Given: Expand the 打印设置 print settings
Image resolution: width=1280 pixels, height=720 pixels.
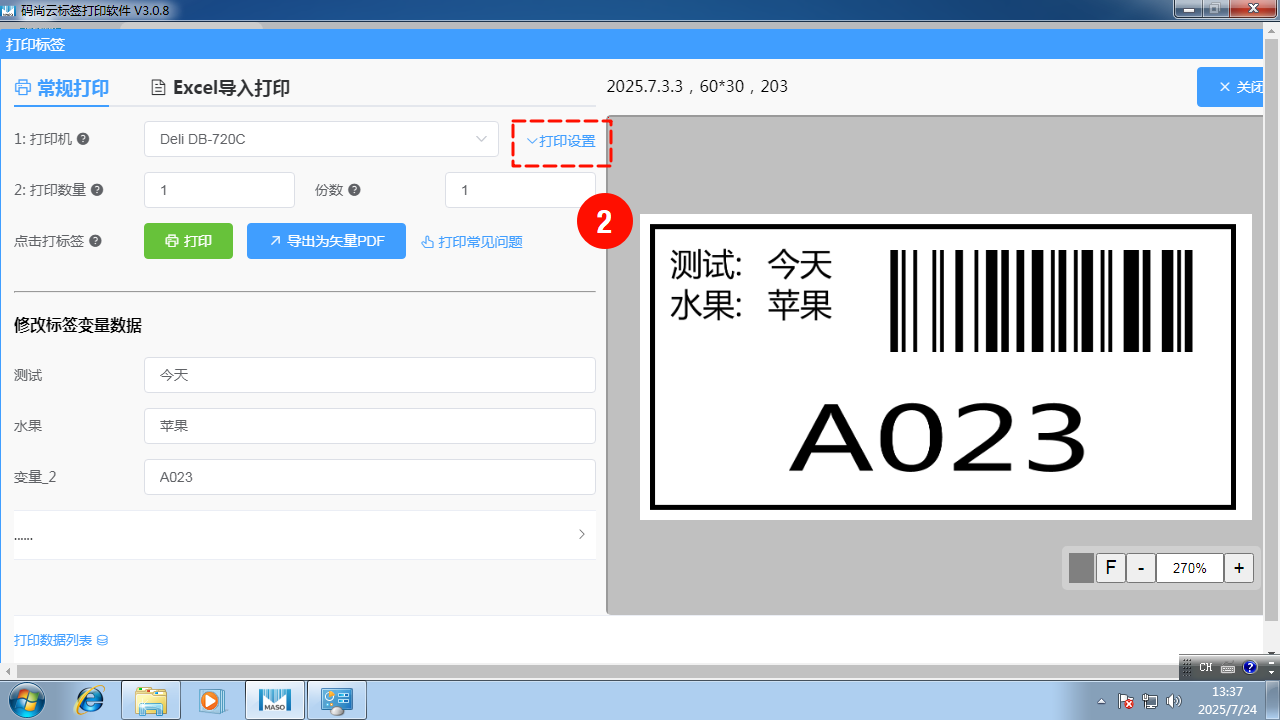Looking at the screenshot, I should [x=561, y=141].
